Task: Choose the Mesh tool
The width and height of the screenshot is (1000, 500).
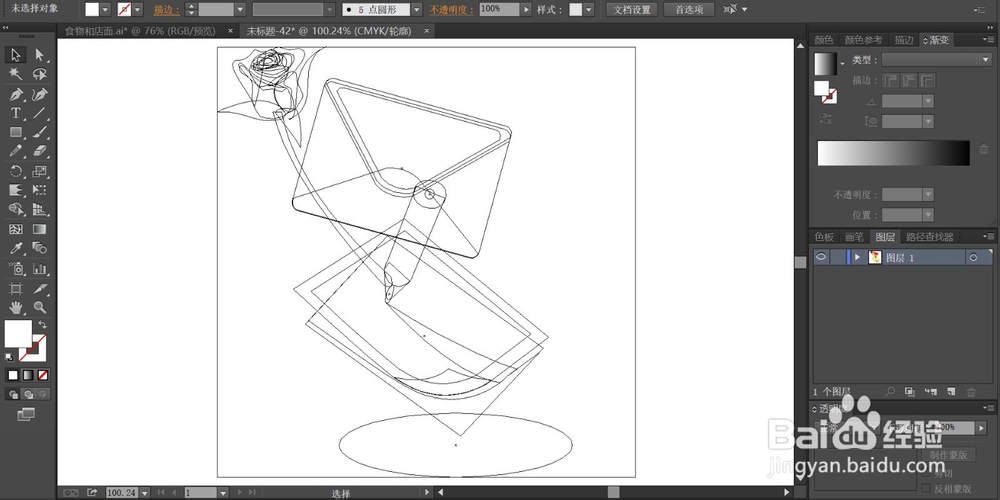Action: coord(16,229)
